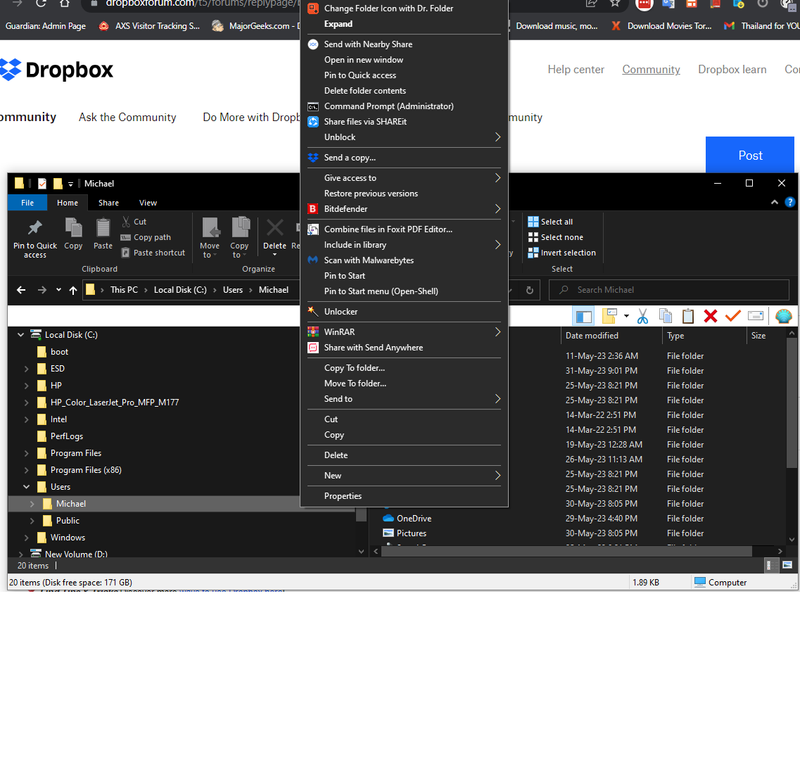Choose Dropbox Send a copy... entry
This screenshot has width=800, height=760.
(404, 158)
